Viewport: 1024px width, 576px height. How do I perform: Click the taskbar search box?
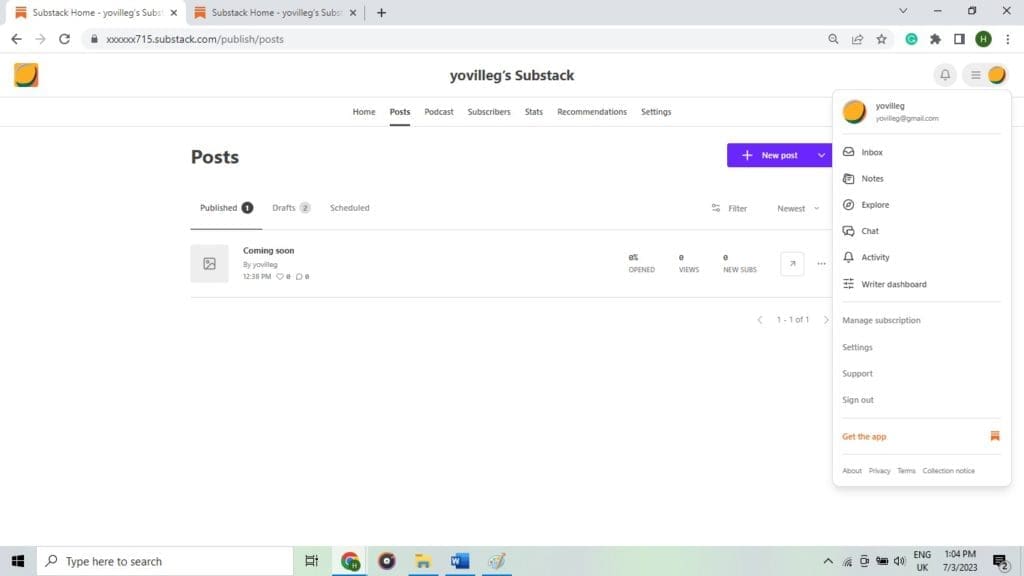click(x=165, y=561)
